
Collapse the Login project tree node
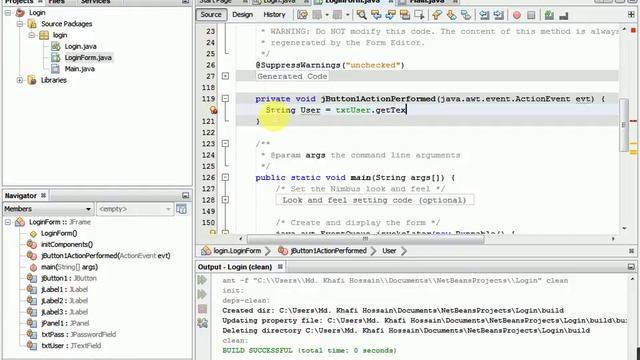(x=8, y=13)
